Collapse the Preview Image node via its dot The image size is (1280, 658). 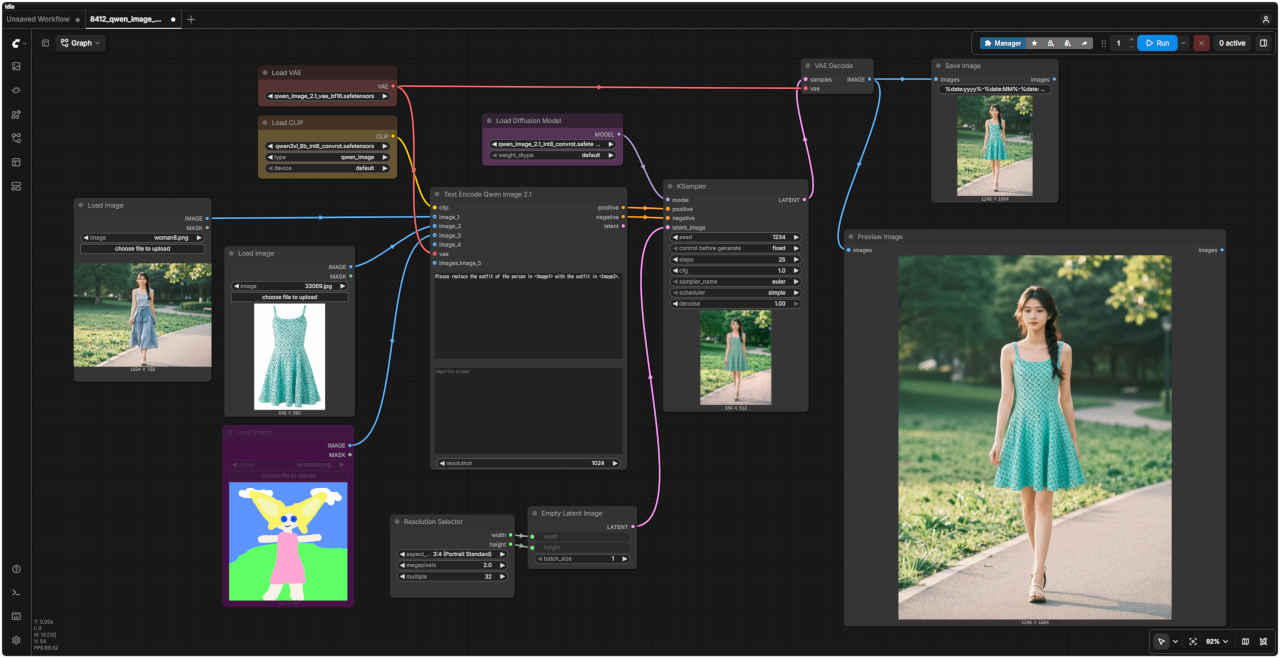pyautogui.click(x=850, y=237)
